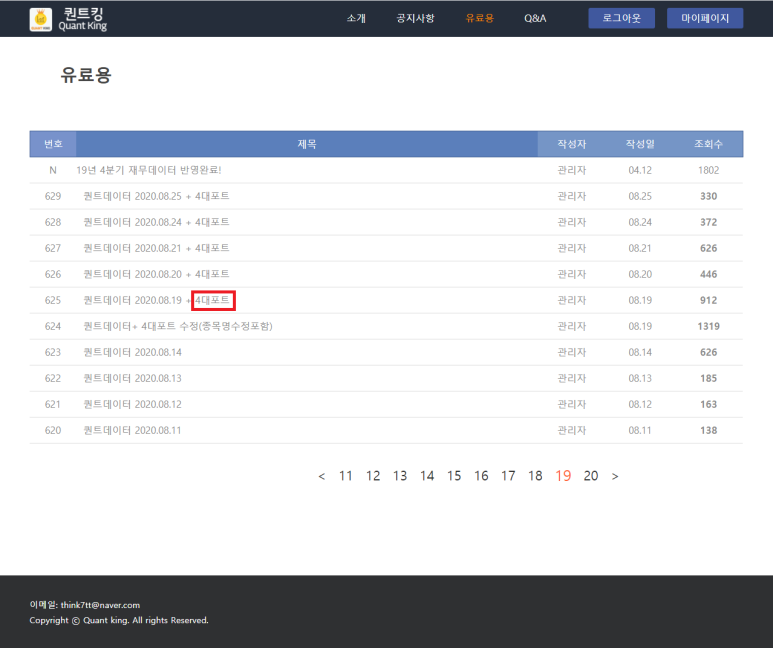This screenshot has width=773, height=648.
Task: Click post number 629
Action: (x=53, y=196)
